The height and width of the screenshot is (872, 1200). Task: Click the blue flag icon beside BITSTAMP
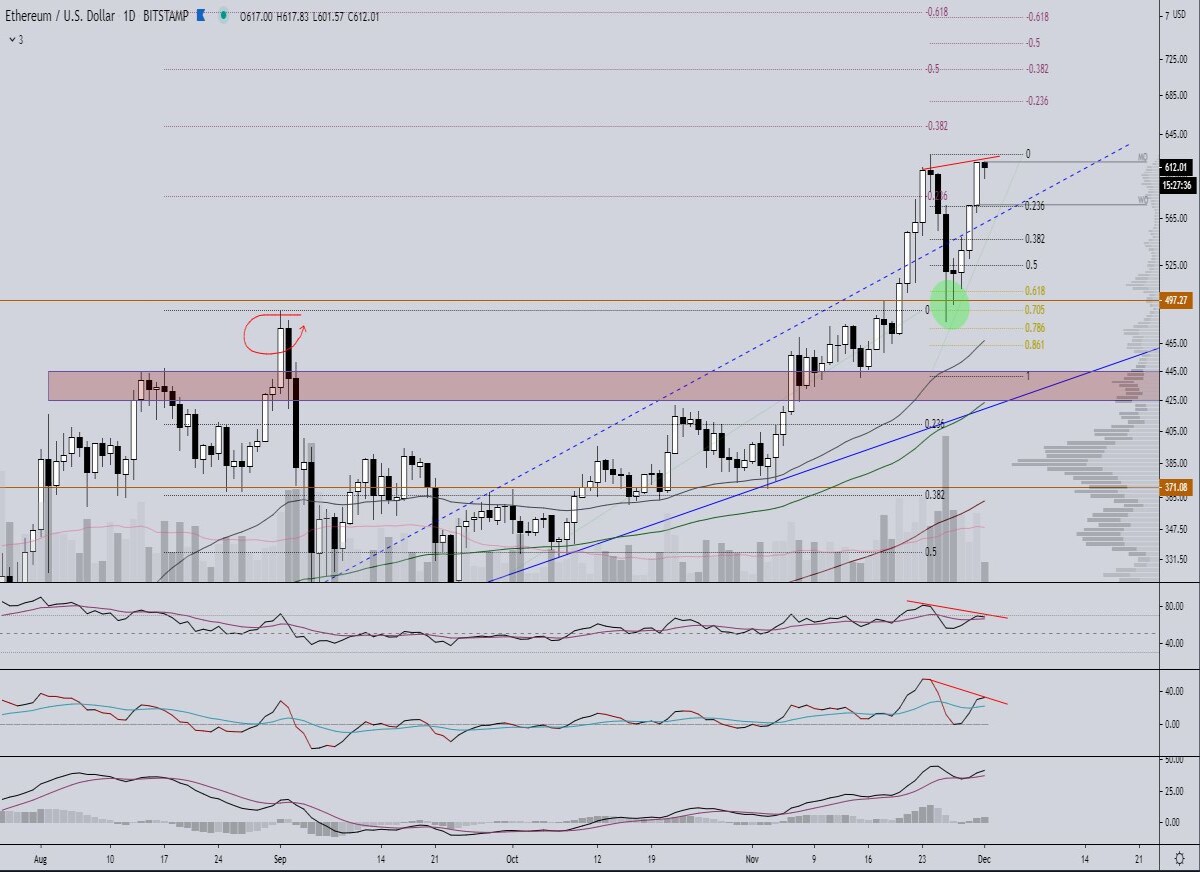202,15
